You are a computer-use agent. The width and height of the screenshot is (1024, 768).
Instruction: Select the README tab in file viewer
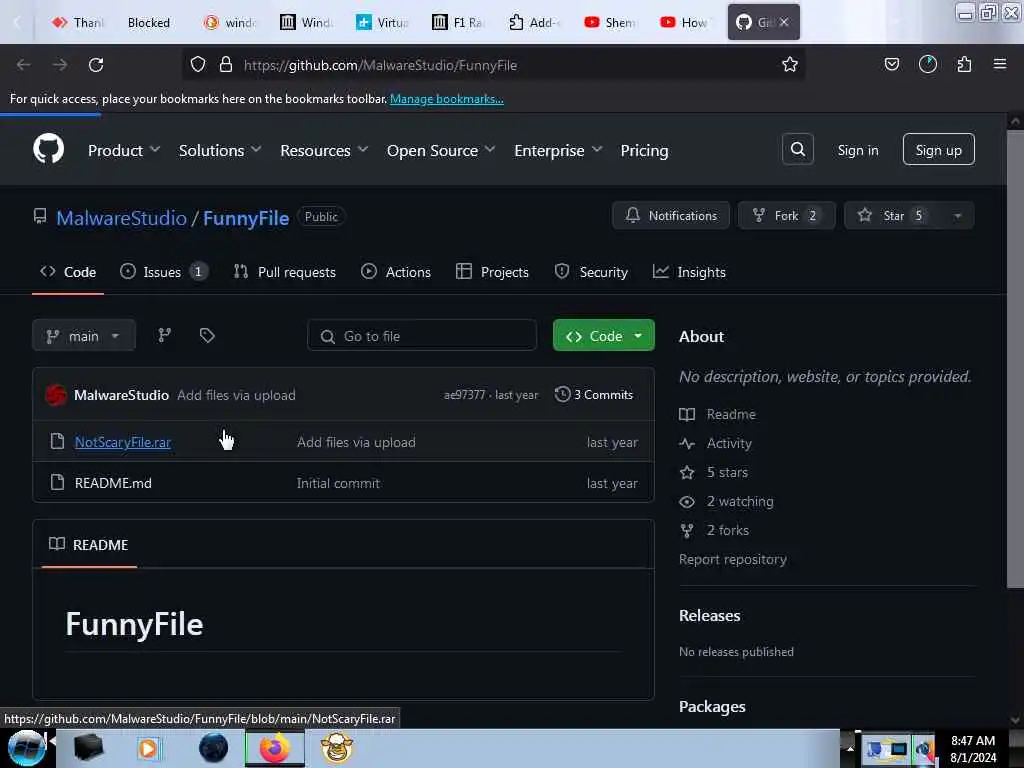pyautogui.click(x=89, y=545)
